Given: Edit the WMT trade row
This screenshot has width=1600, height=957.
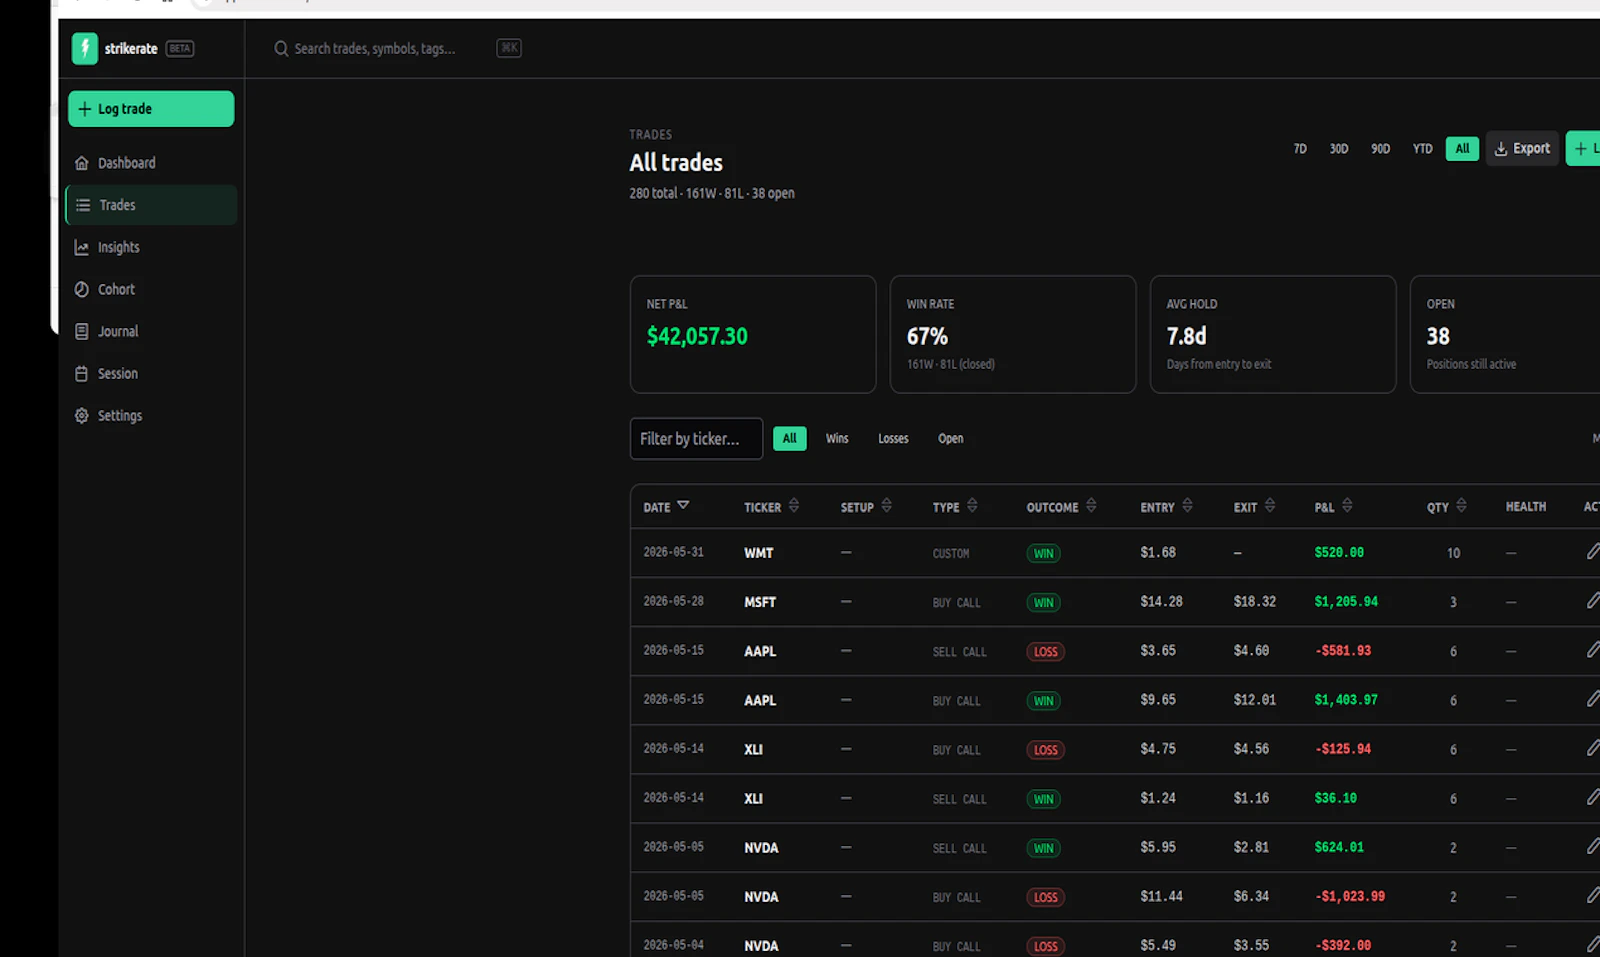Looking at the screenshot, I should (x=1593, y=552).
